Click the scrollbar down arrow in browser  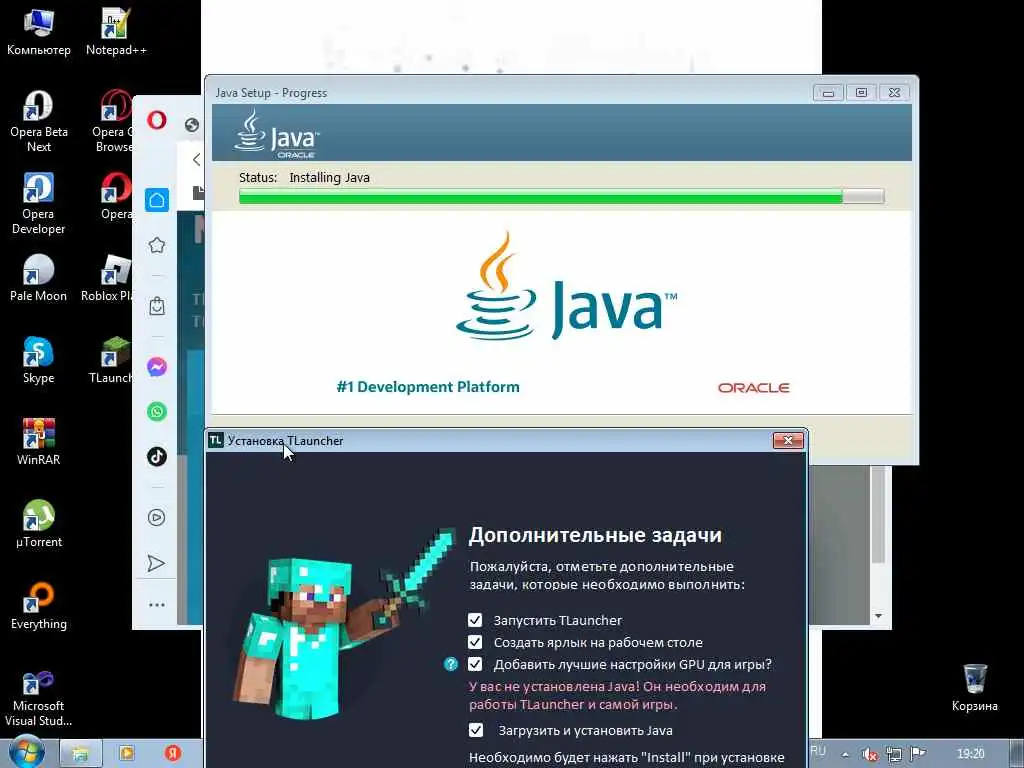[x=878, y=616]
